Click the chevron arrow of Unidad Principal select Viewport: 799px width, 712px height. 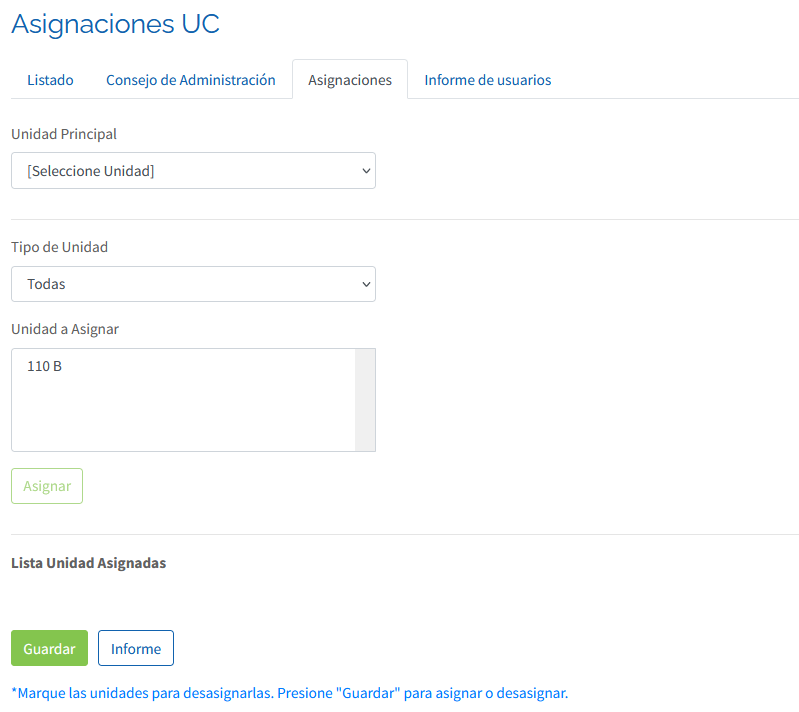[x=366, y=171]
